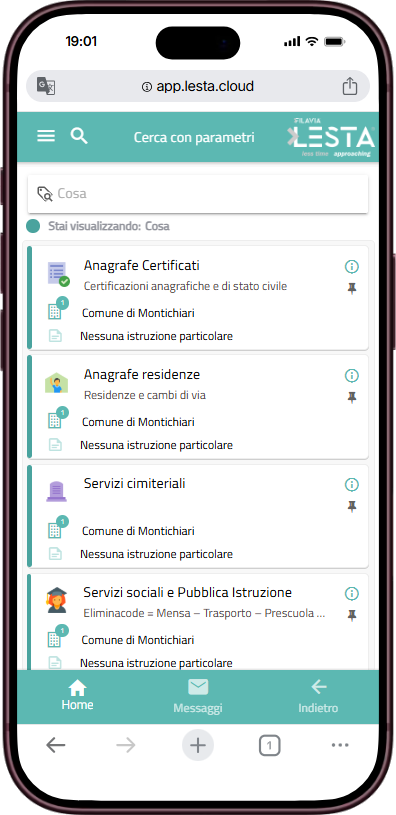Tap note icon in Anagrafe residenze card
Viewport: 396px width, 815px height.
coord(55,445)
